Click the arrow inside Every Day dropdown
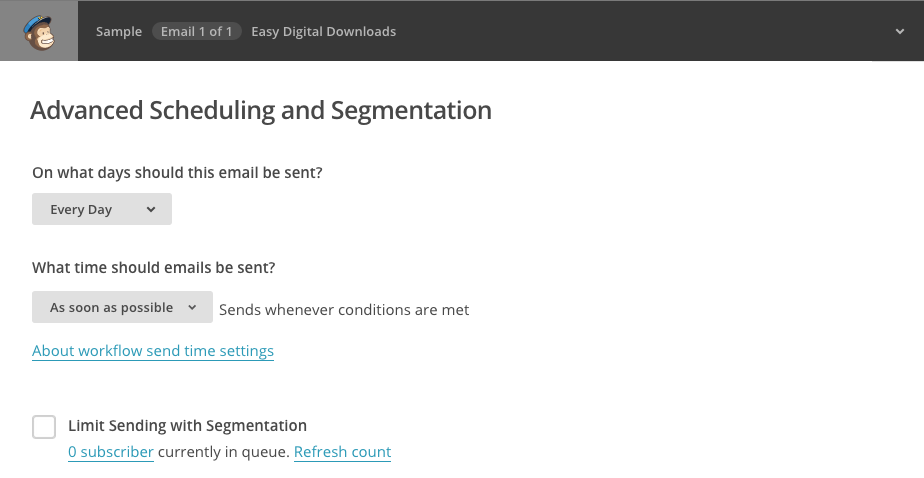 pyautogui.click(x=151, y=210)
